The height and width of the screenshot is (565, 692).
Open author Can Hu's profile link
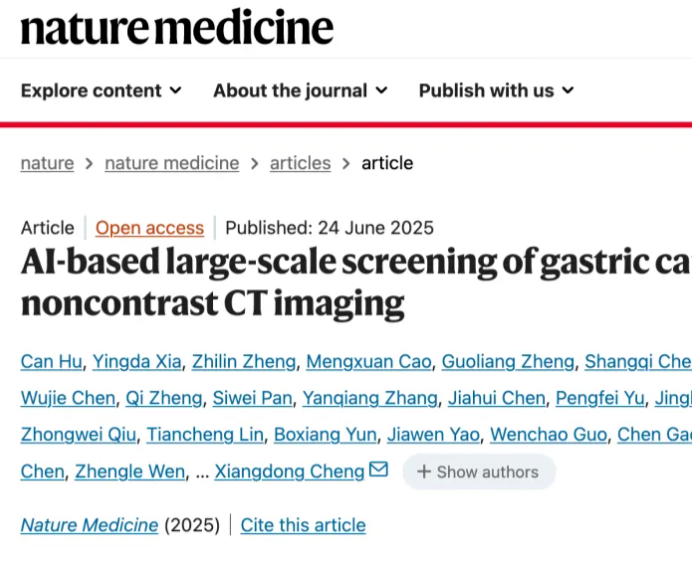pyautogui.click(x=51, y=362)
